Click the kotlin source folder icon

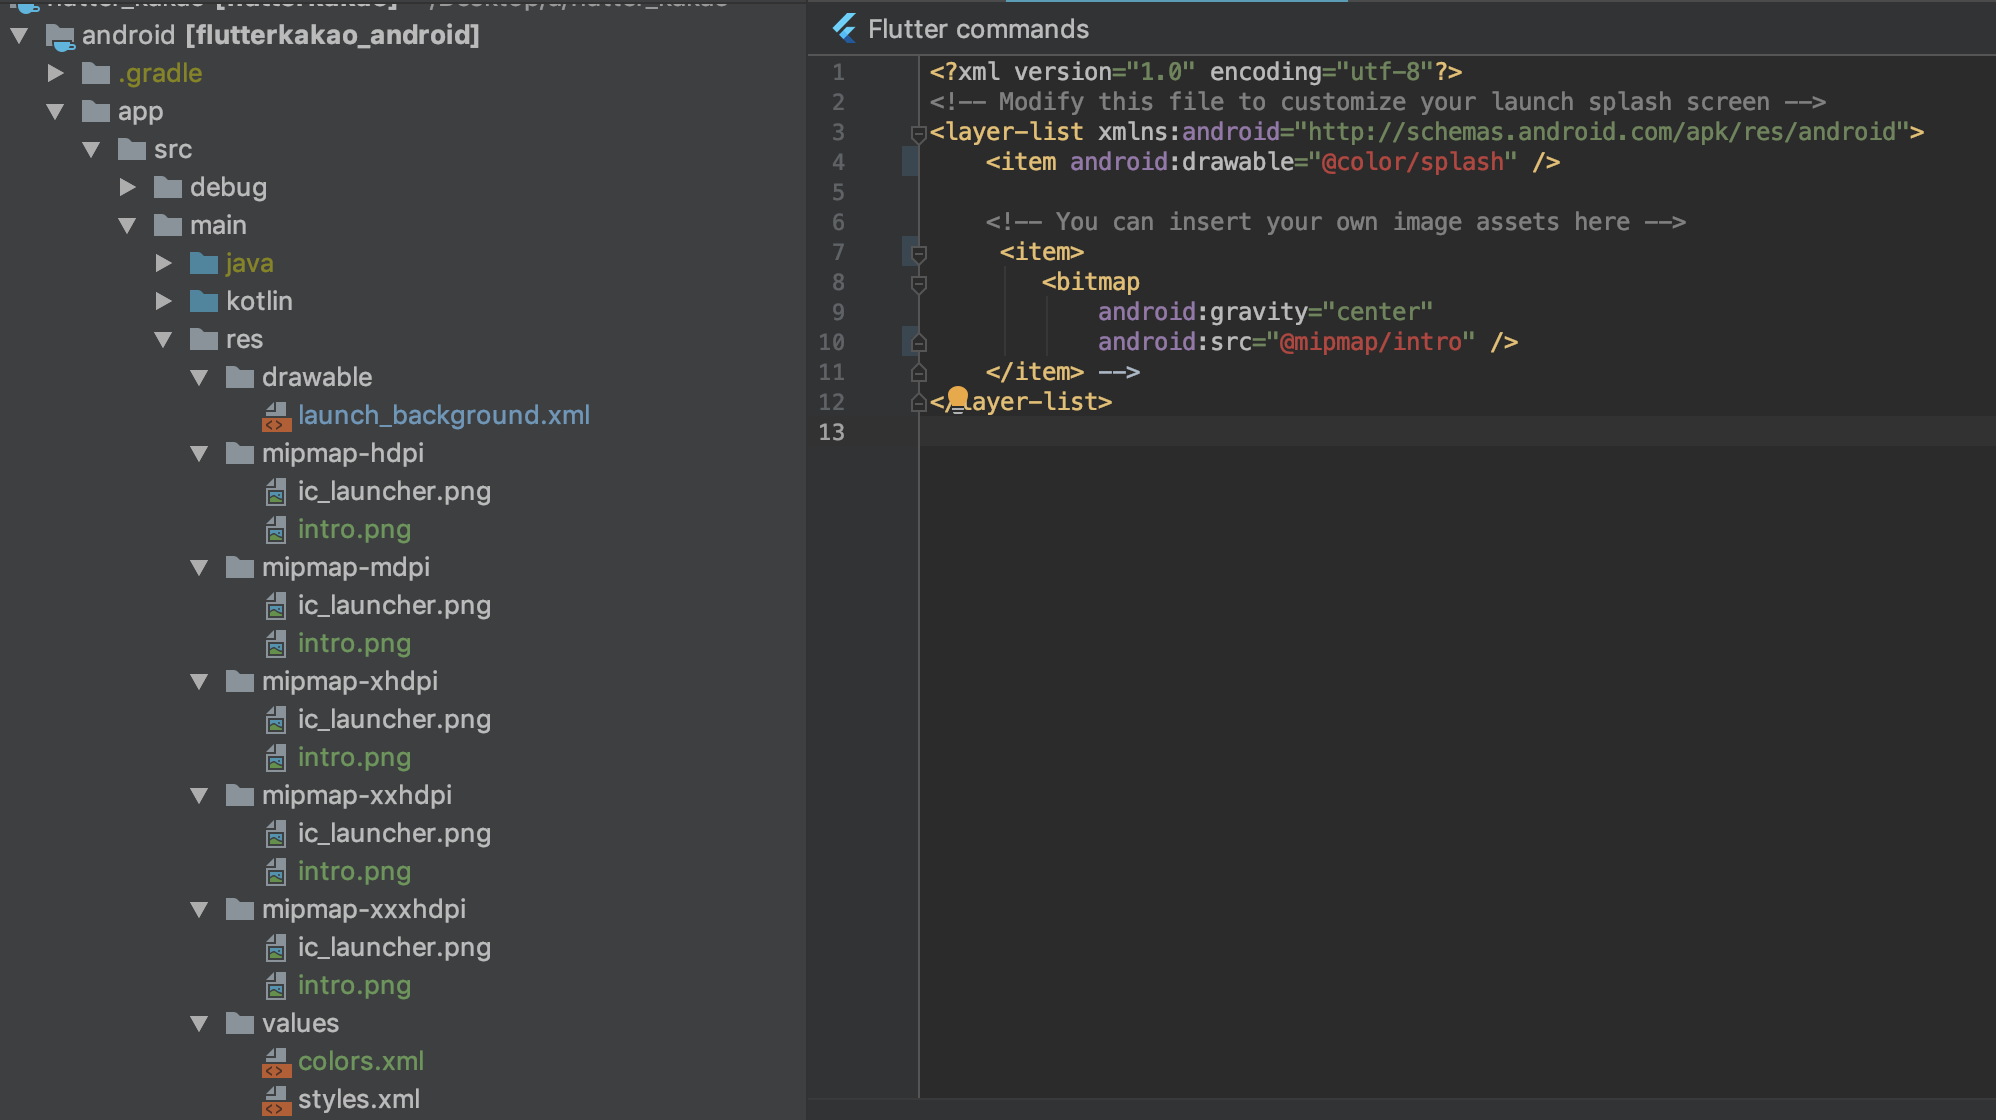coord(204,301)
